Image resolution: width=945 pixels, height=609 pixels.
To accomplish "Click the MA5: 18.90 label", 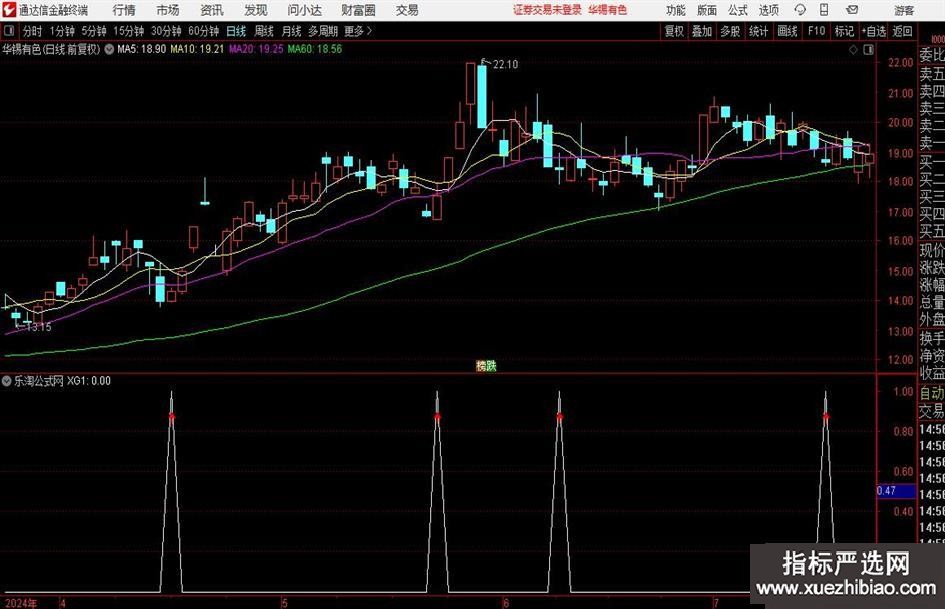I will [142, 49].
